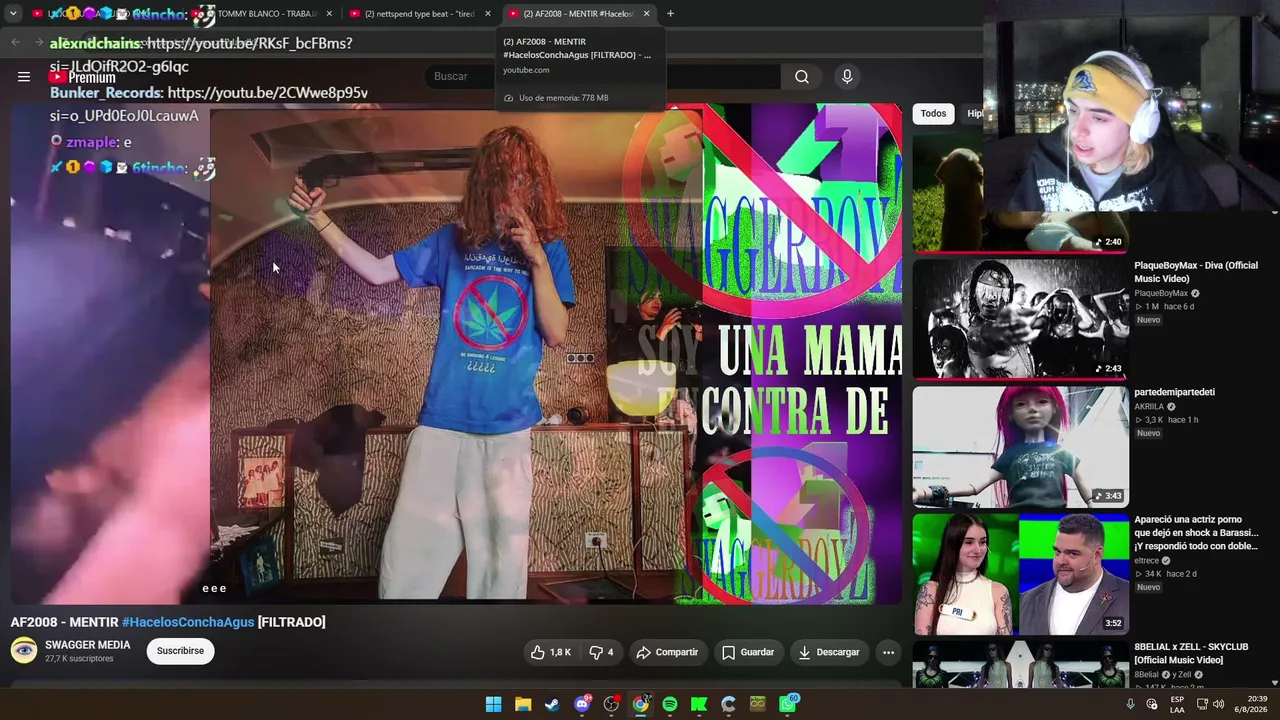Share the video with Compartir
The height and width of the screenshot is (720, 1280).
[x=667, y=652]
